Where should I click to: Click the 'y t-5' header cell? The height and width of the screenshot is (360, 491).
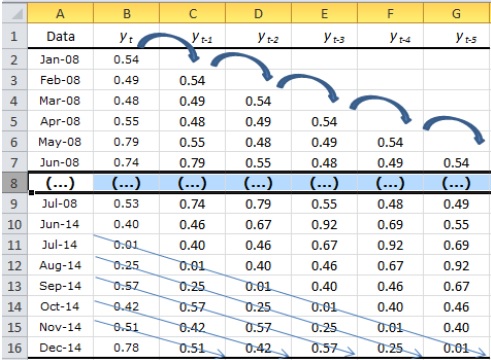click(x=457, y=36)
